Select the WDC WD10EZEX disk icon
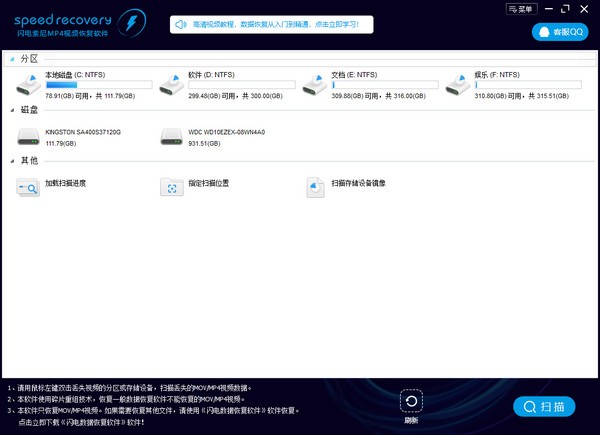600x435 pixels. coord(173,136)
